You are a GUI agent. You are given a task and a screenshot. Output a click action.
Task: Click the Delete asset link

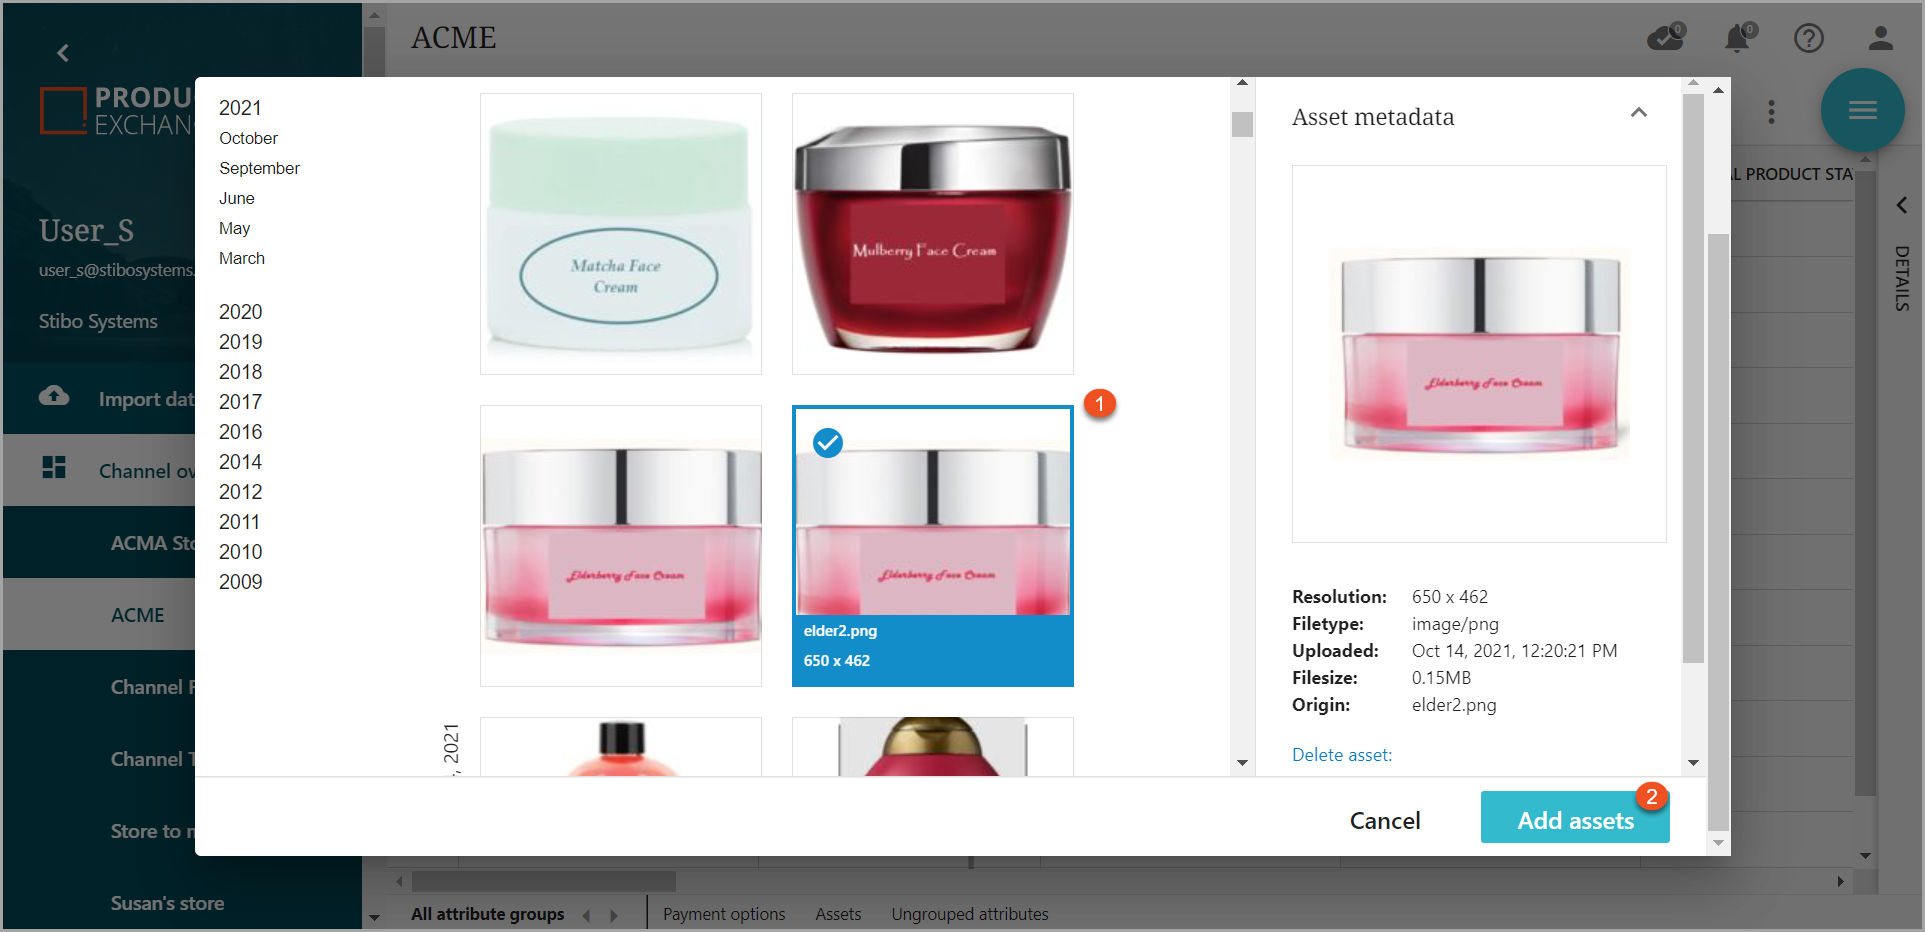(x=1341, y=755)
